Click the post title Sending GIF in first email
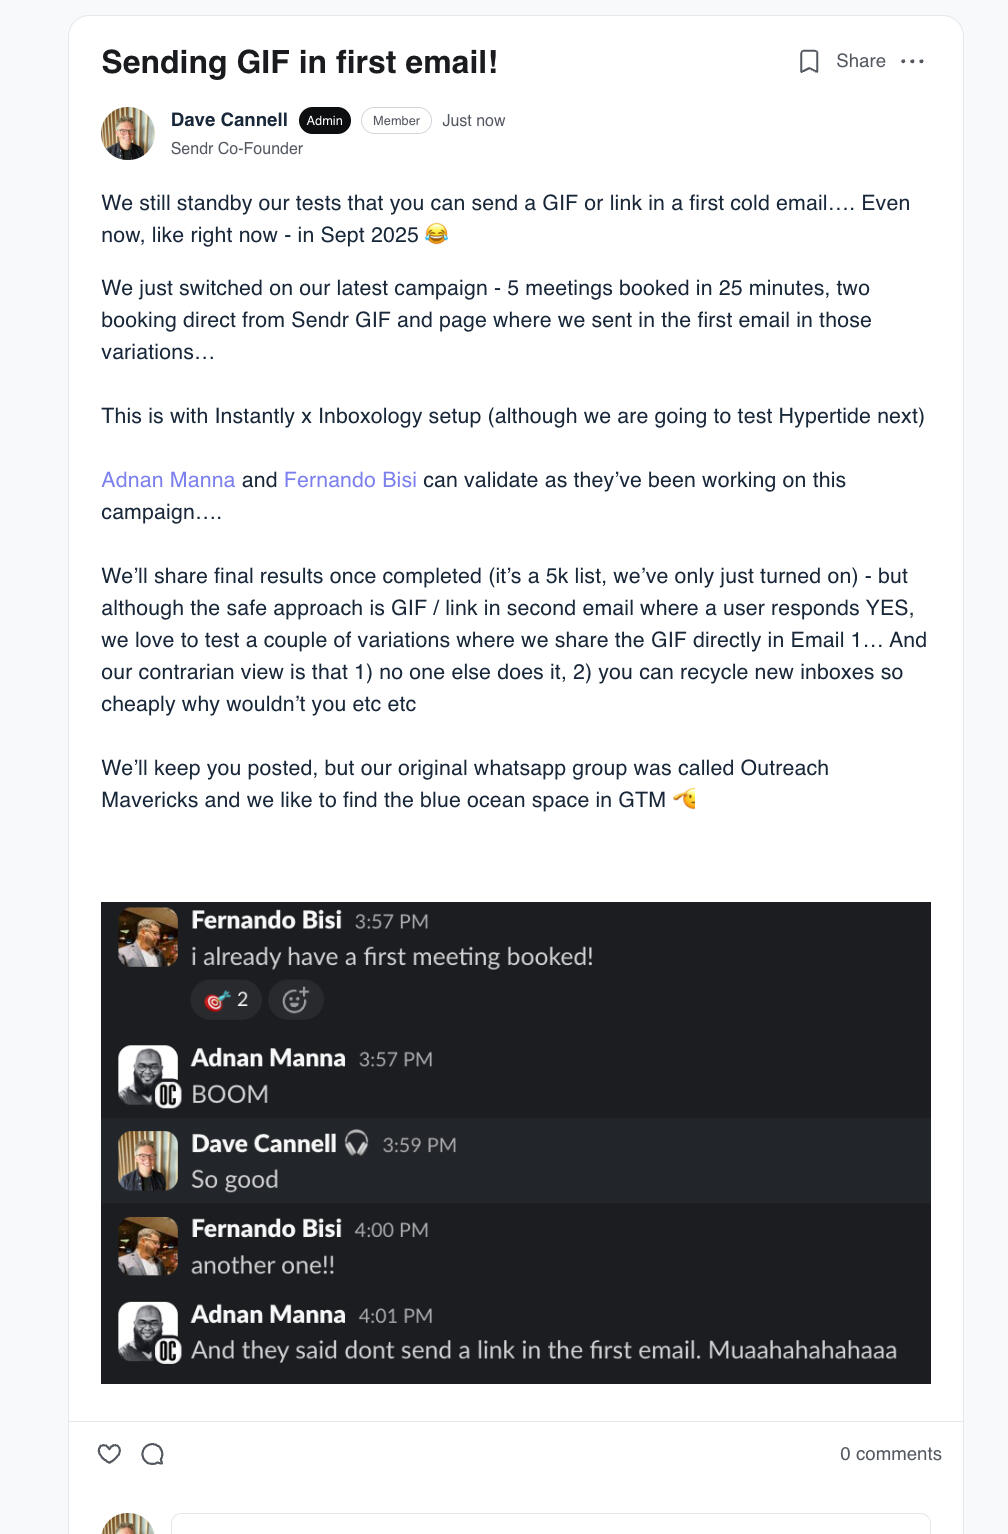 pos(299,62)
